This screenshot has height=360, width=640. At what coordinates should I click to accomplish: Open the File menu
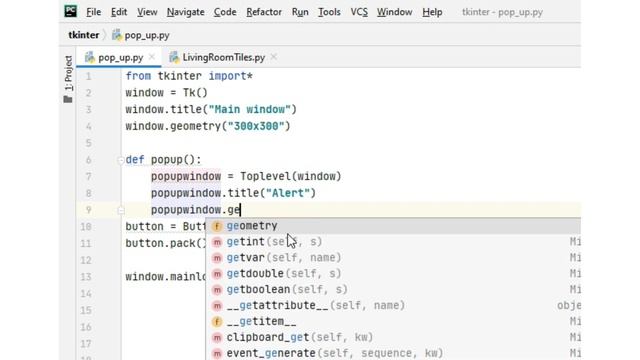(93, 12)
